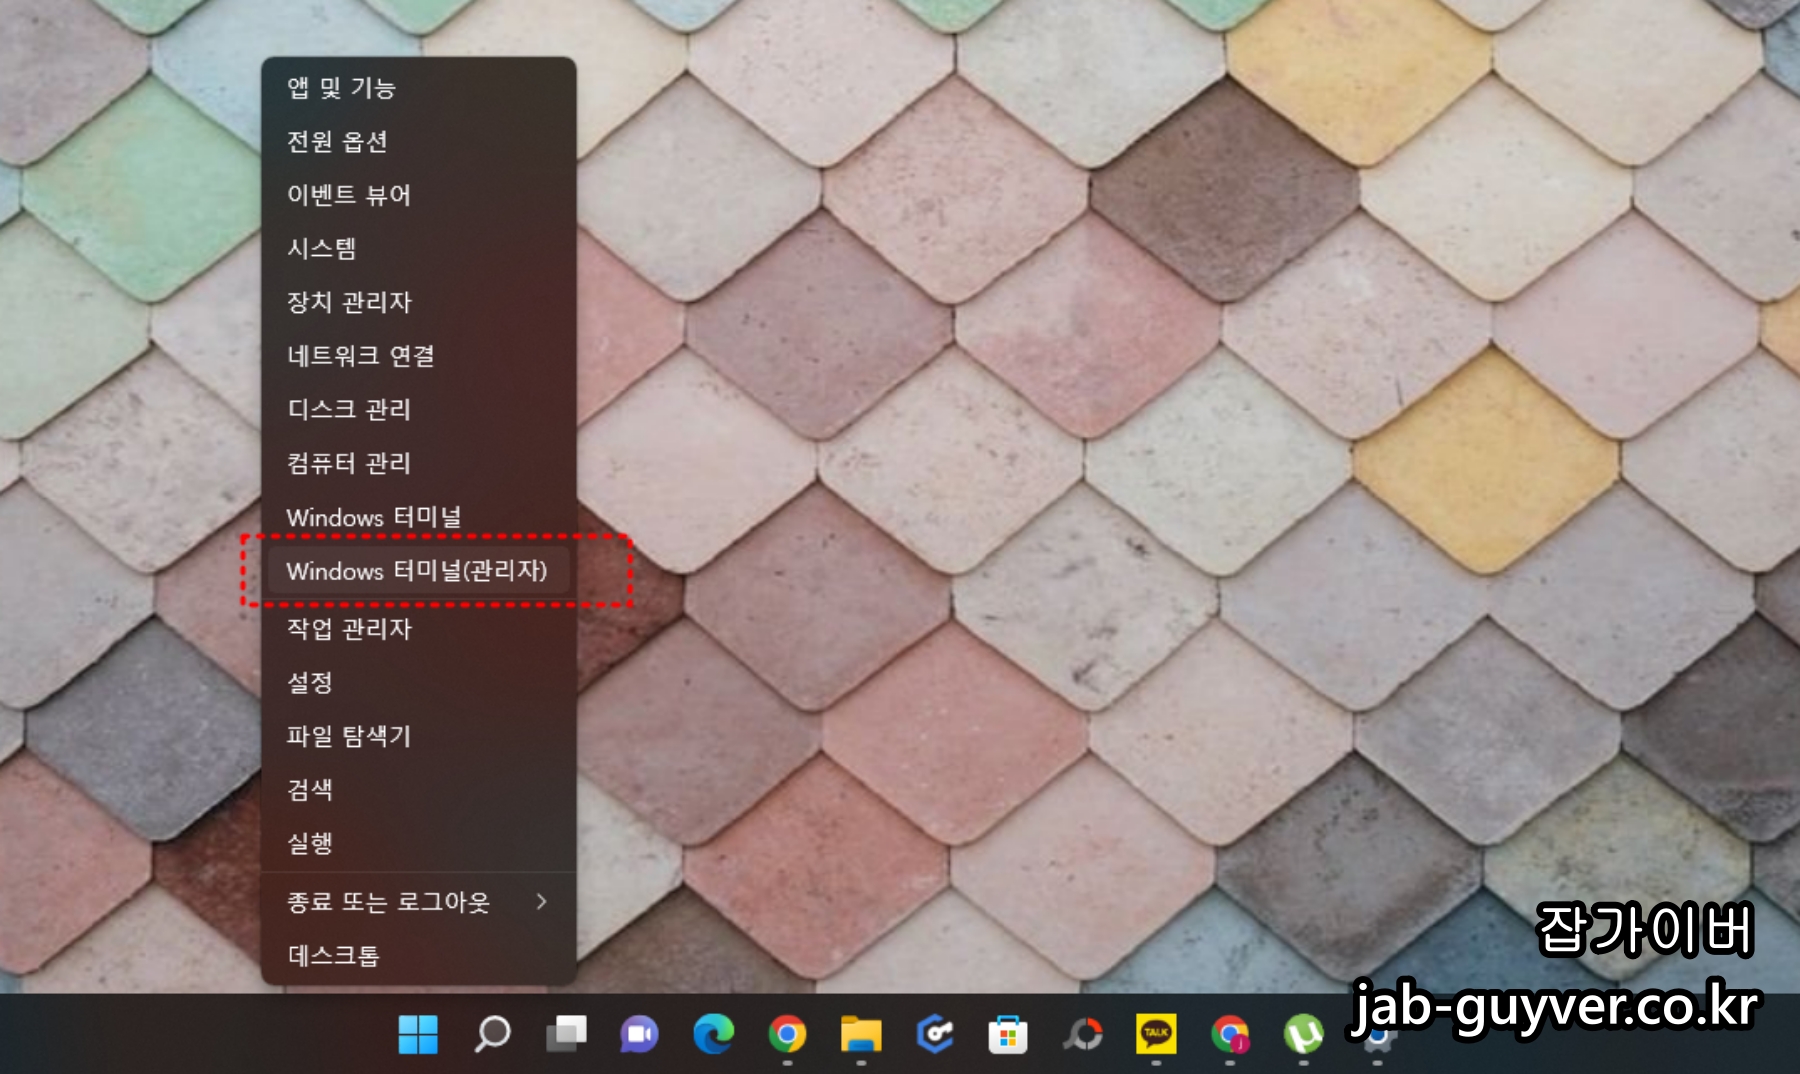Expand 종료 또는 로그아웃 submenu

(418, 902)
